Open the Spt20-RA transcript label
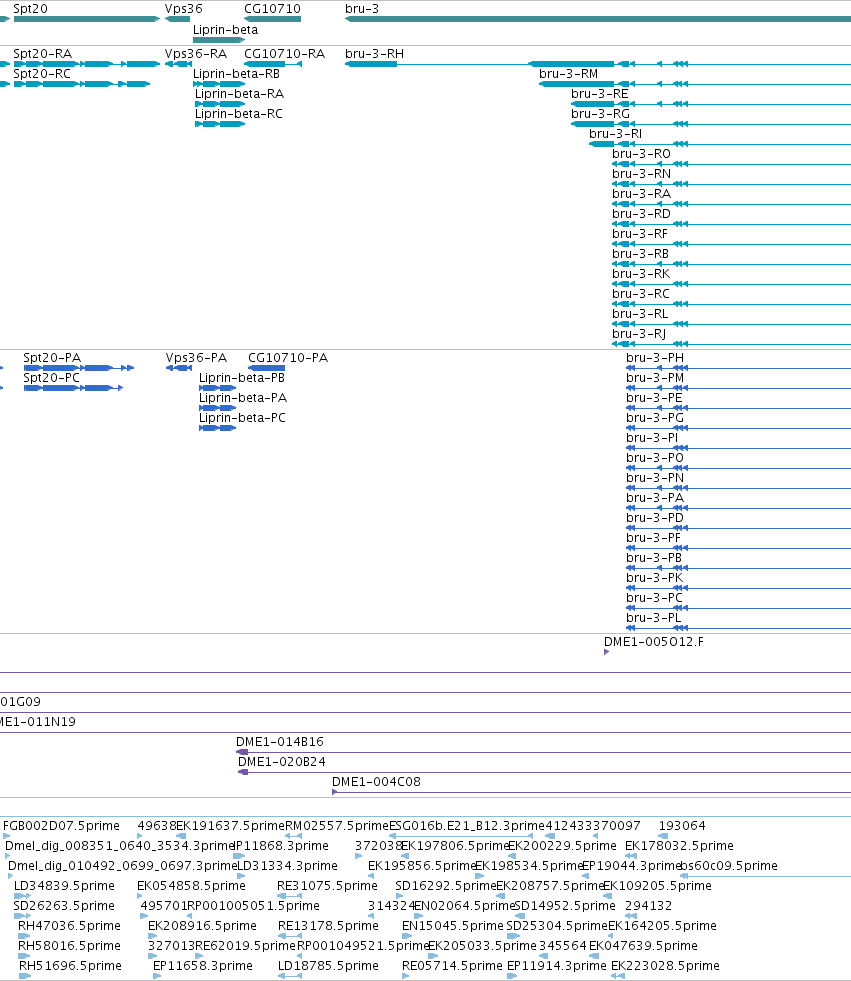 point(43,54)
